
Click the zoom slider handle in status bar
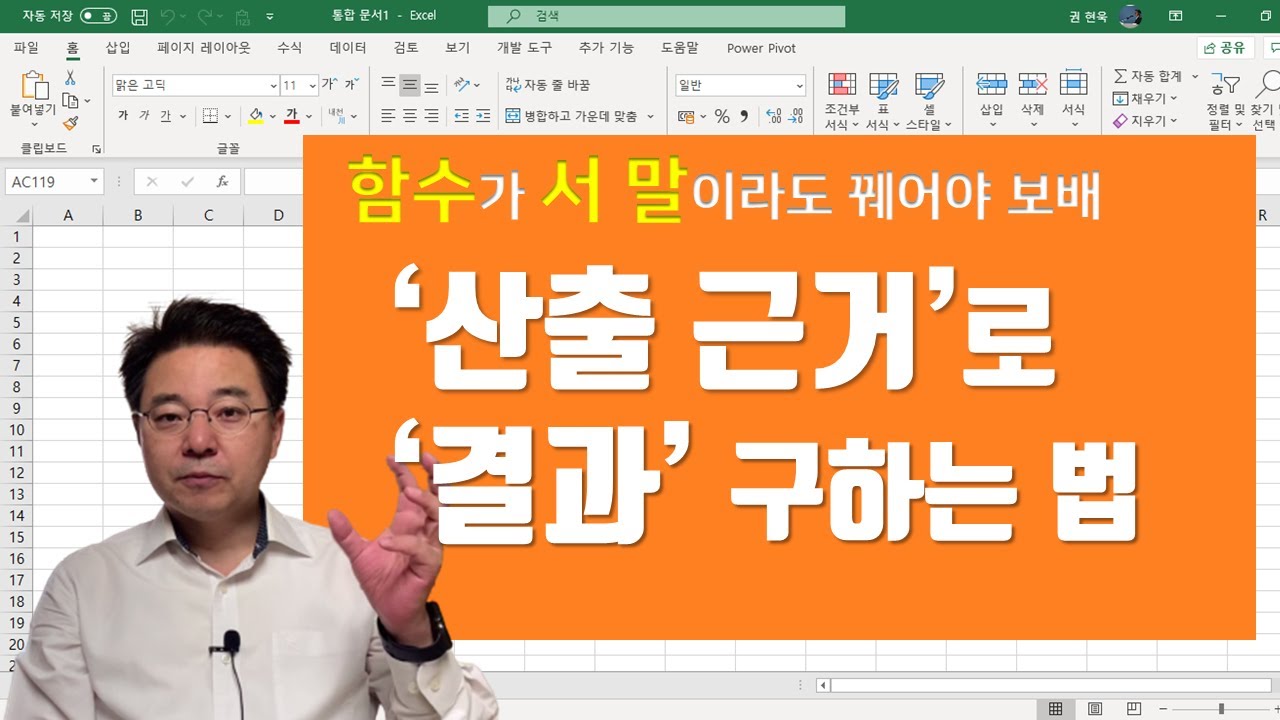[x=1221, y=709]
